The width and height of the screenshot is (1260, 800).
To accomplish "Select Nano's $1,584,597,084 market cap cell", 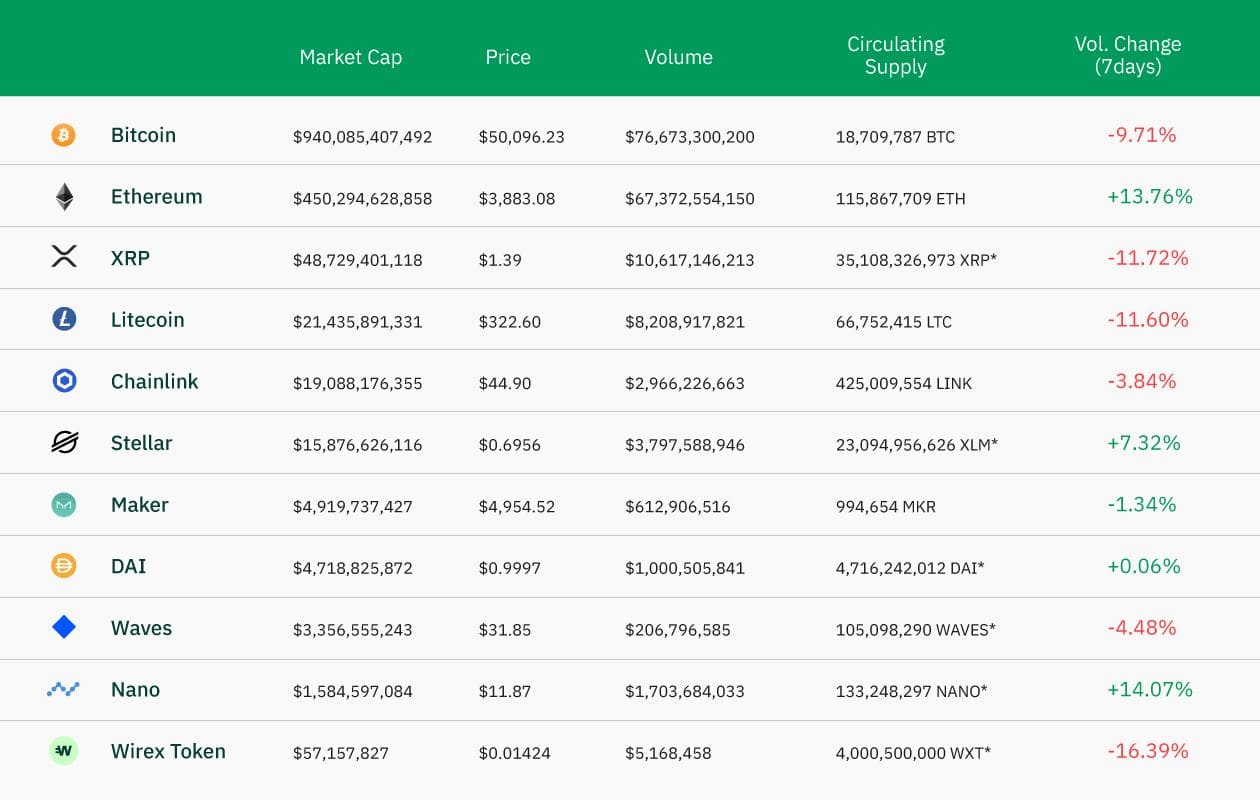I will click(x=353, y=691).
